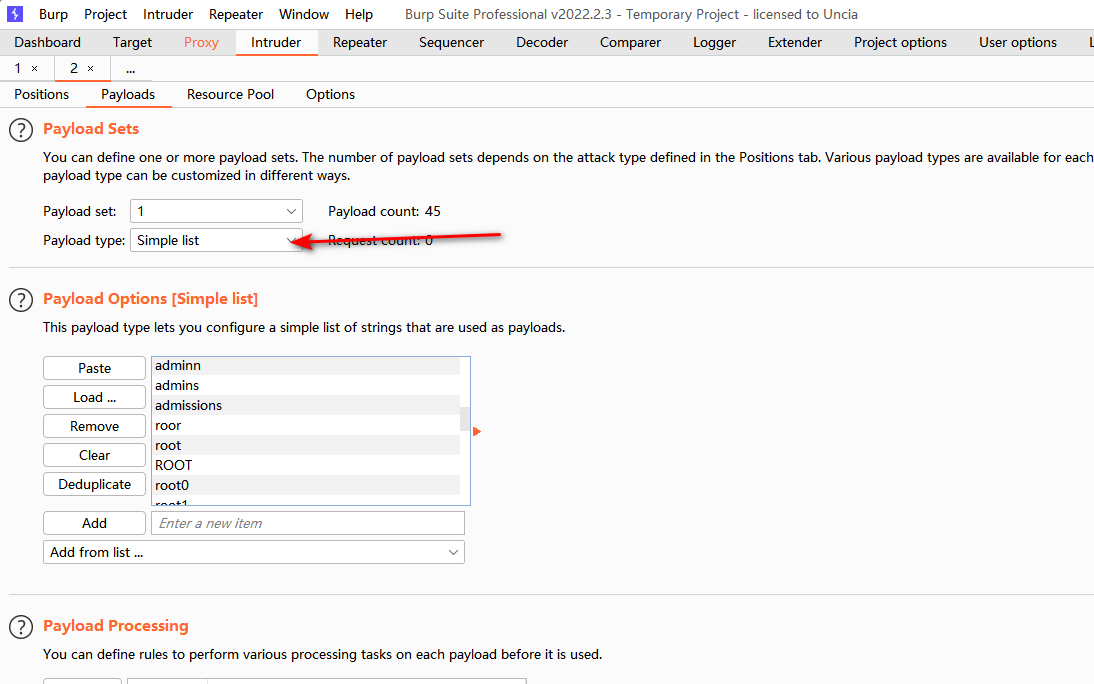Viewport: 1094px width, 684px height.
Task: Click the Burp Suite logo icon
Action: click(14, 14)
